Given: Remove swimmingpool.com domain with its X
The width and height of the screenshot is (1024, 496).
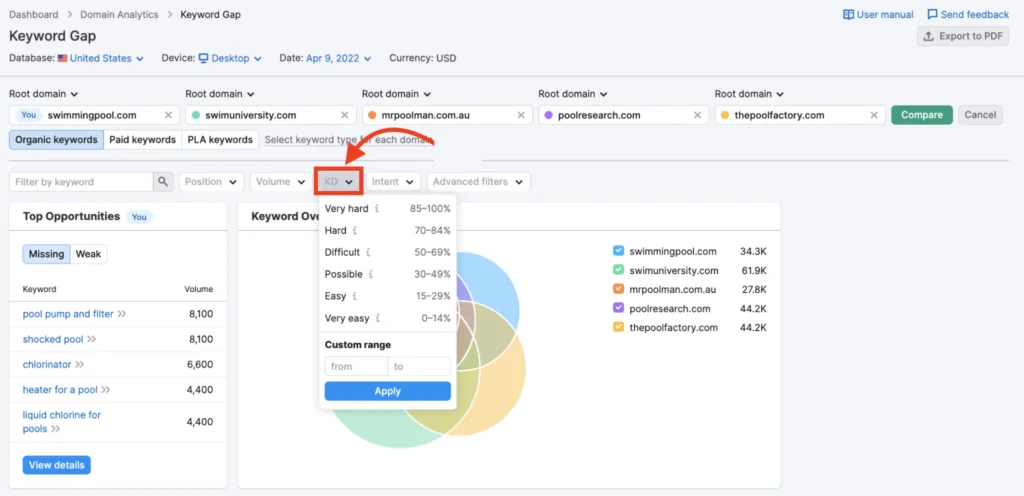Looking at the screenshot, I should point(168,115).
